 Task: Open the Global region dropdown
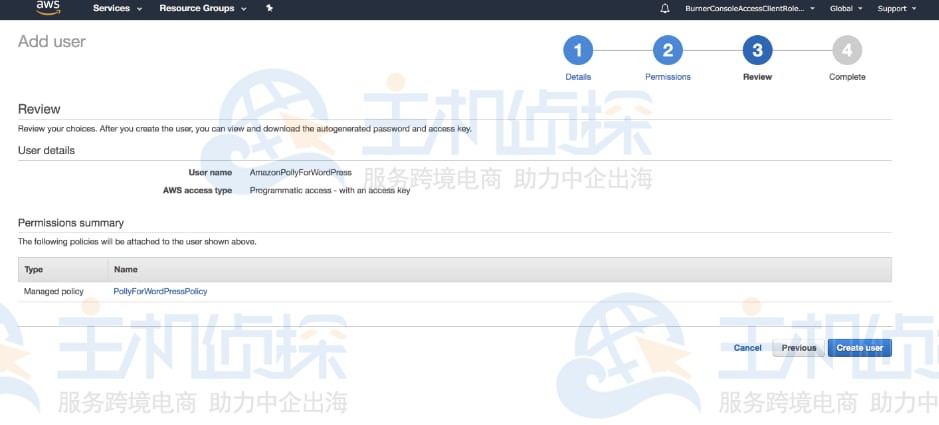point(846,9)
